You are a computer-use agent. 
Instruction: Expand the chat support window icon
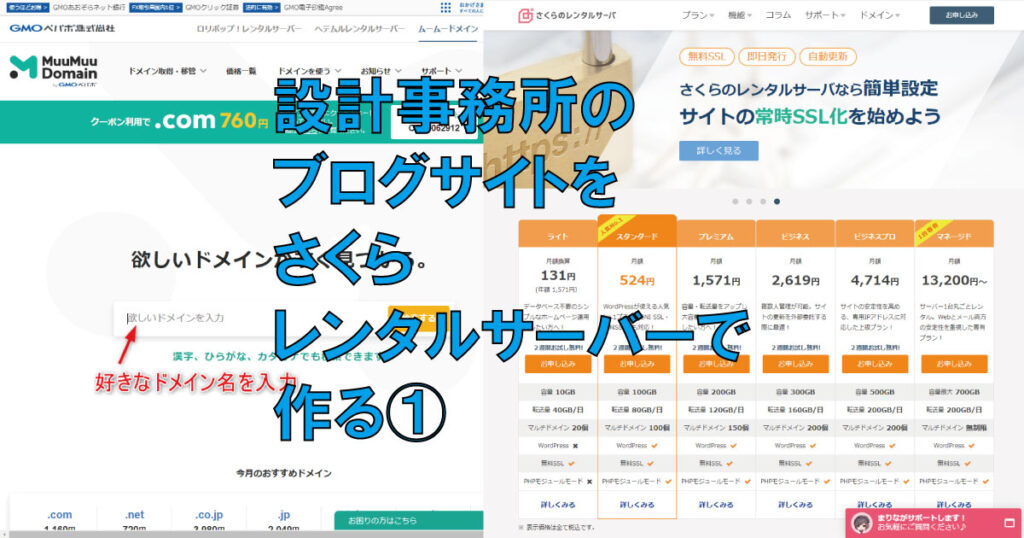coord(1010,523)
